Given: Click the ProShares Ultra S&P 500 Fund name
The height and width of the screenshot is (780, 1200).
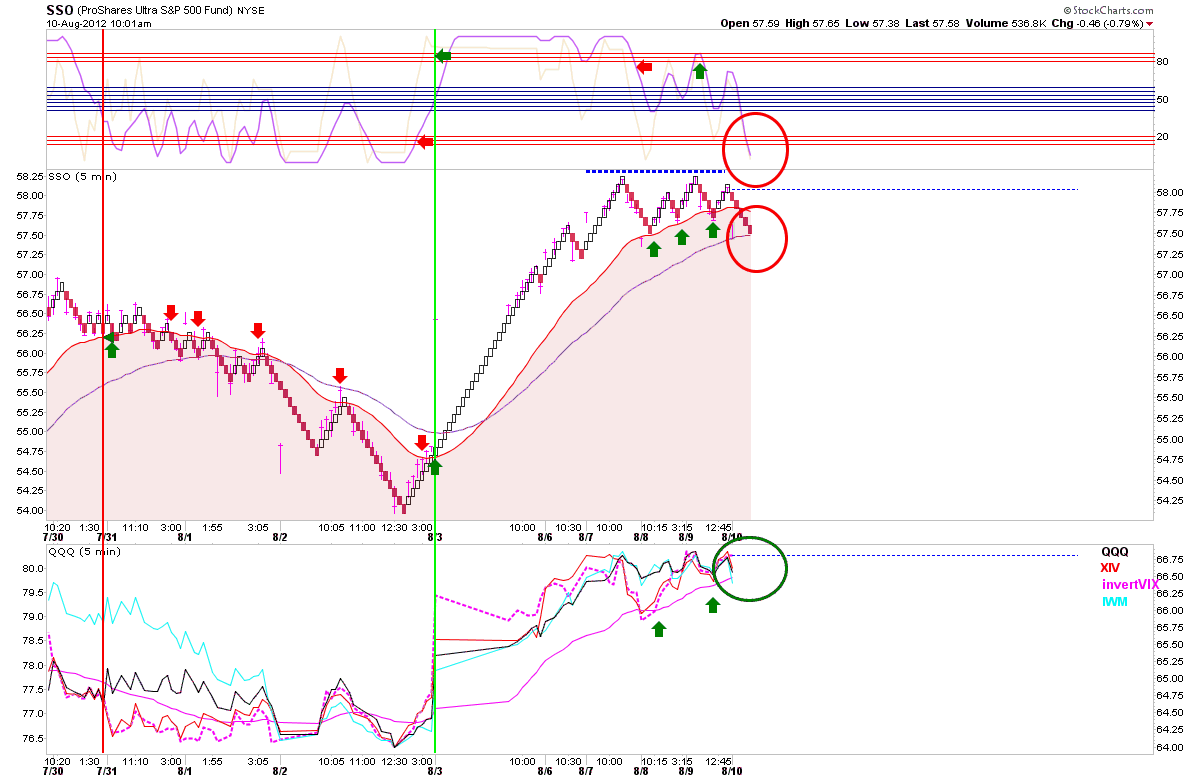Looking at the screenshot, I should coord(156,10).
